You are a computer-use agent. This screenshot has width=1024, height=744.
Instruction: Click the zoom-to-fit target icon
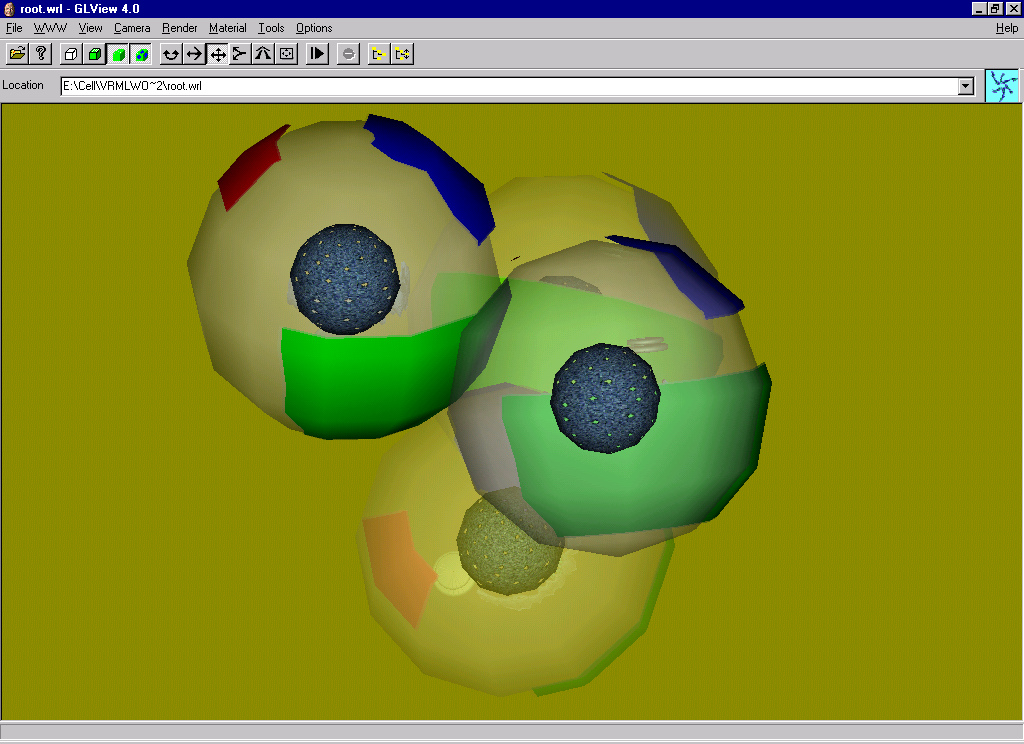tap(286, 54)
